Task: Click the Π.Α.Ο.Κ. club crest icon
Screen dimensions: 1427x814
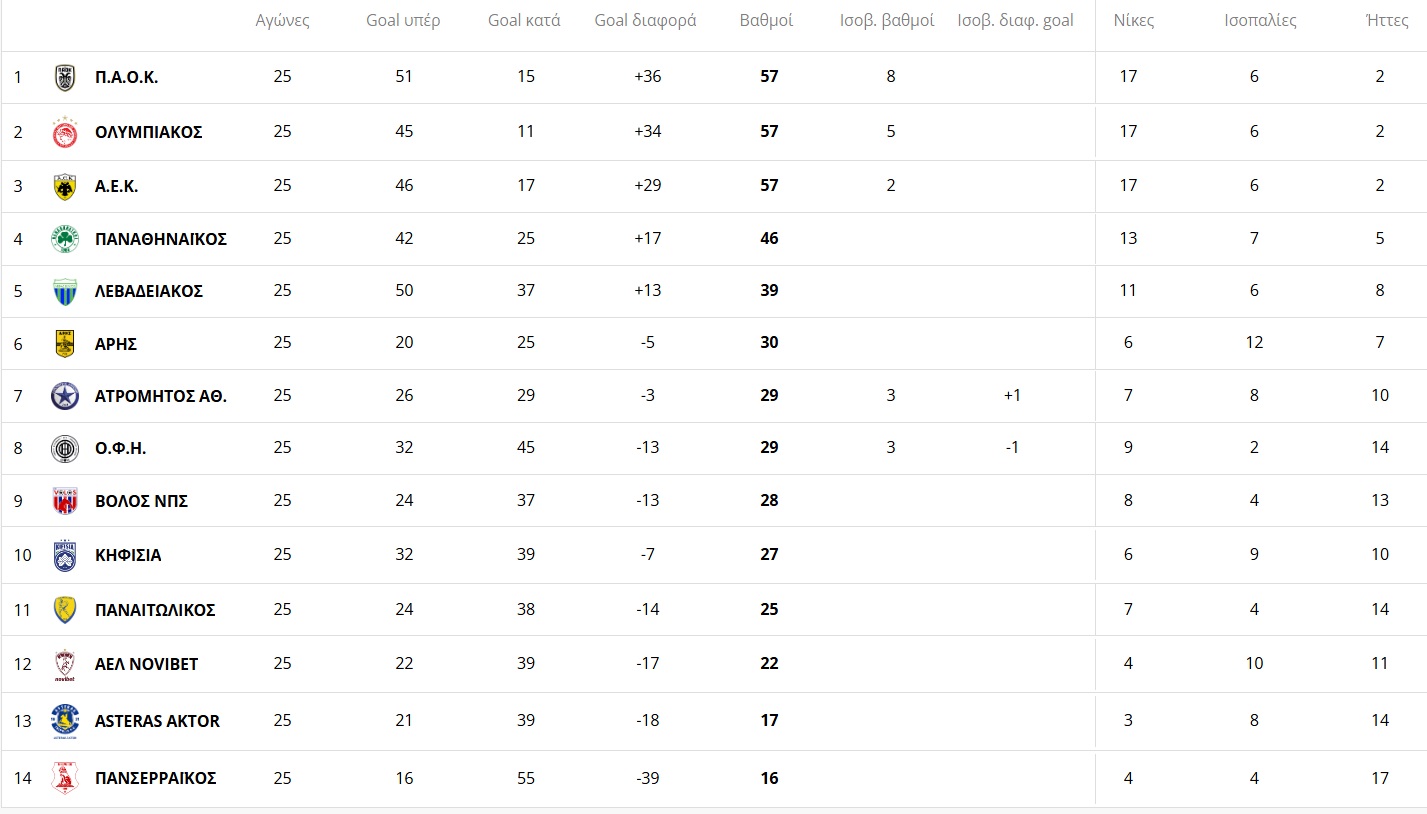Action: 65,77
